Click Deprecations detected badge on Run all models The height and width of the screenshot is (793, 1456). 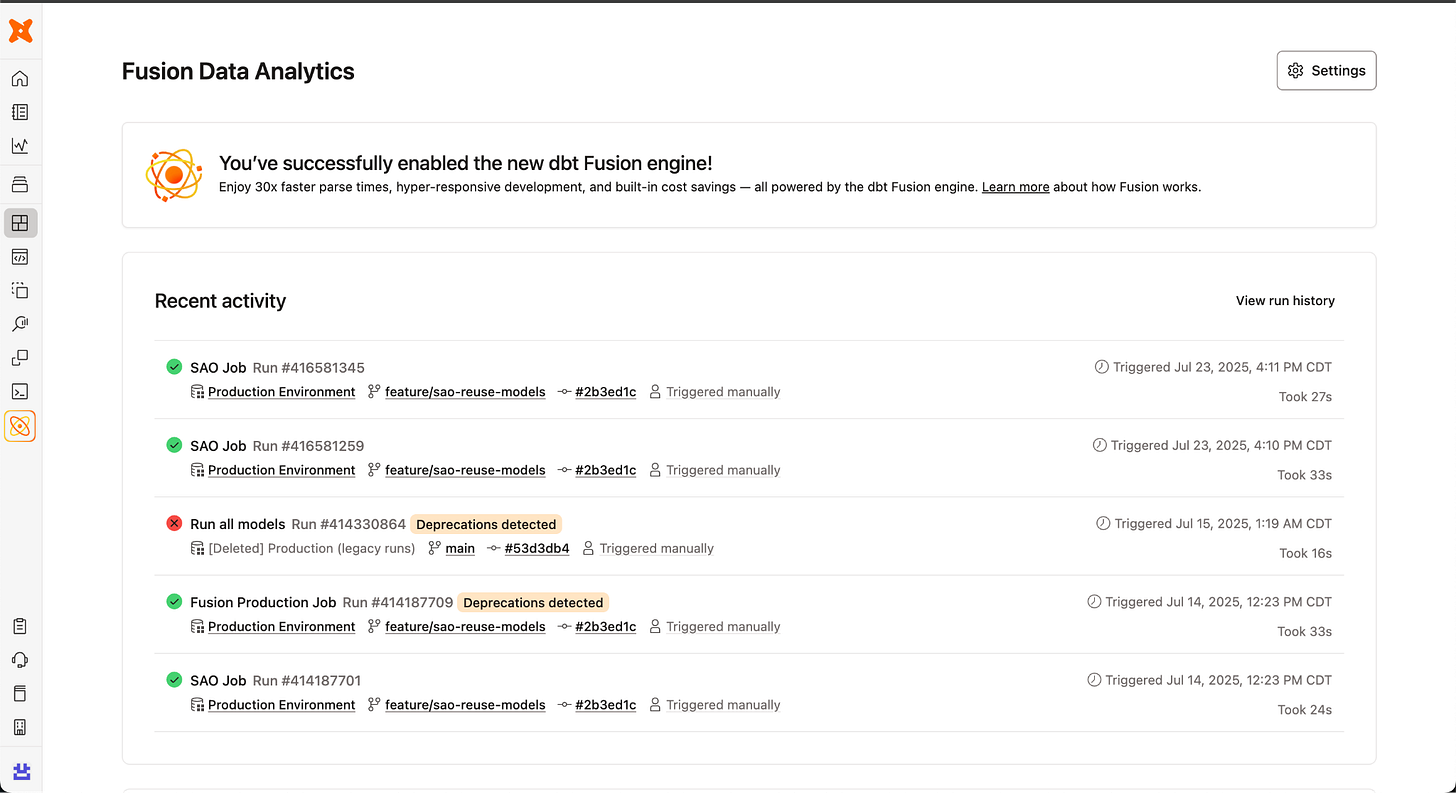[486, 524]
